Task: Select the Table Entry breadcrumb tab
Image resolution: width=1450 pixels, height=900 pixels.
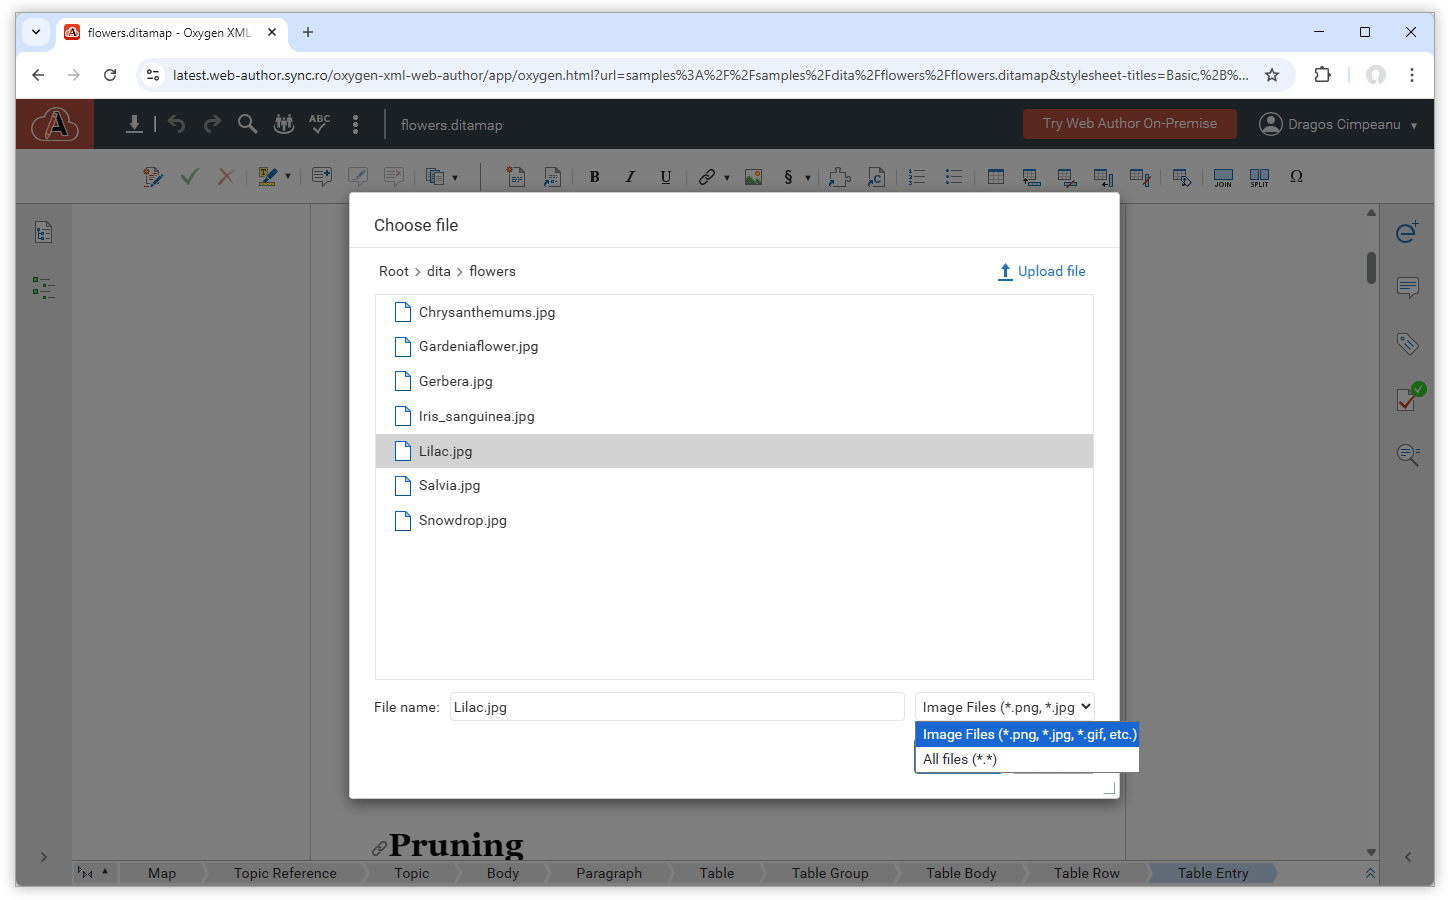Action: 1212,873
